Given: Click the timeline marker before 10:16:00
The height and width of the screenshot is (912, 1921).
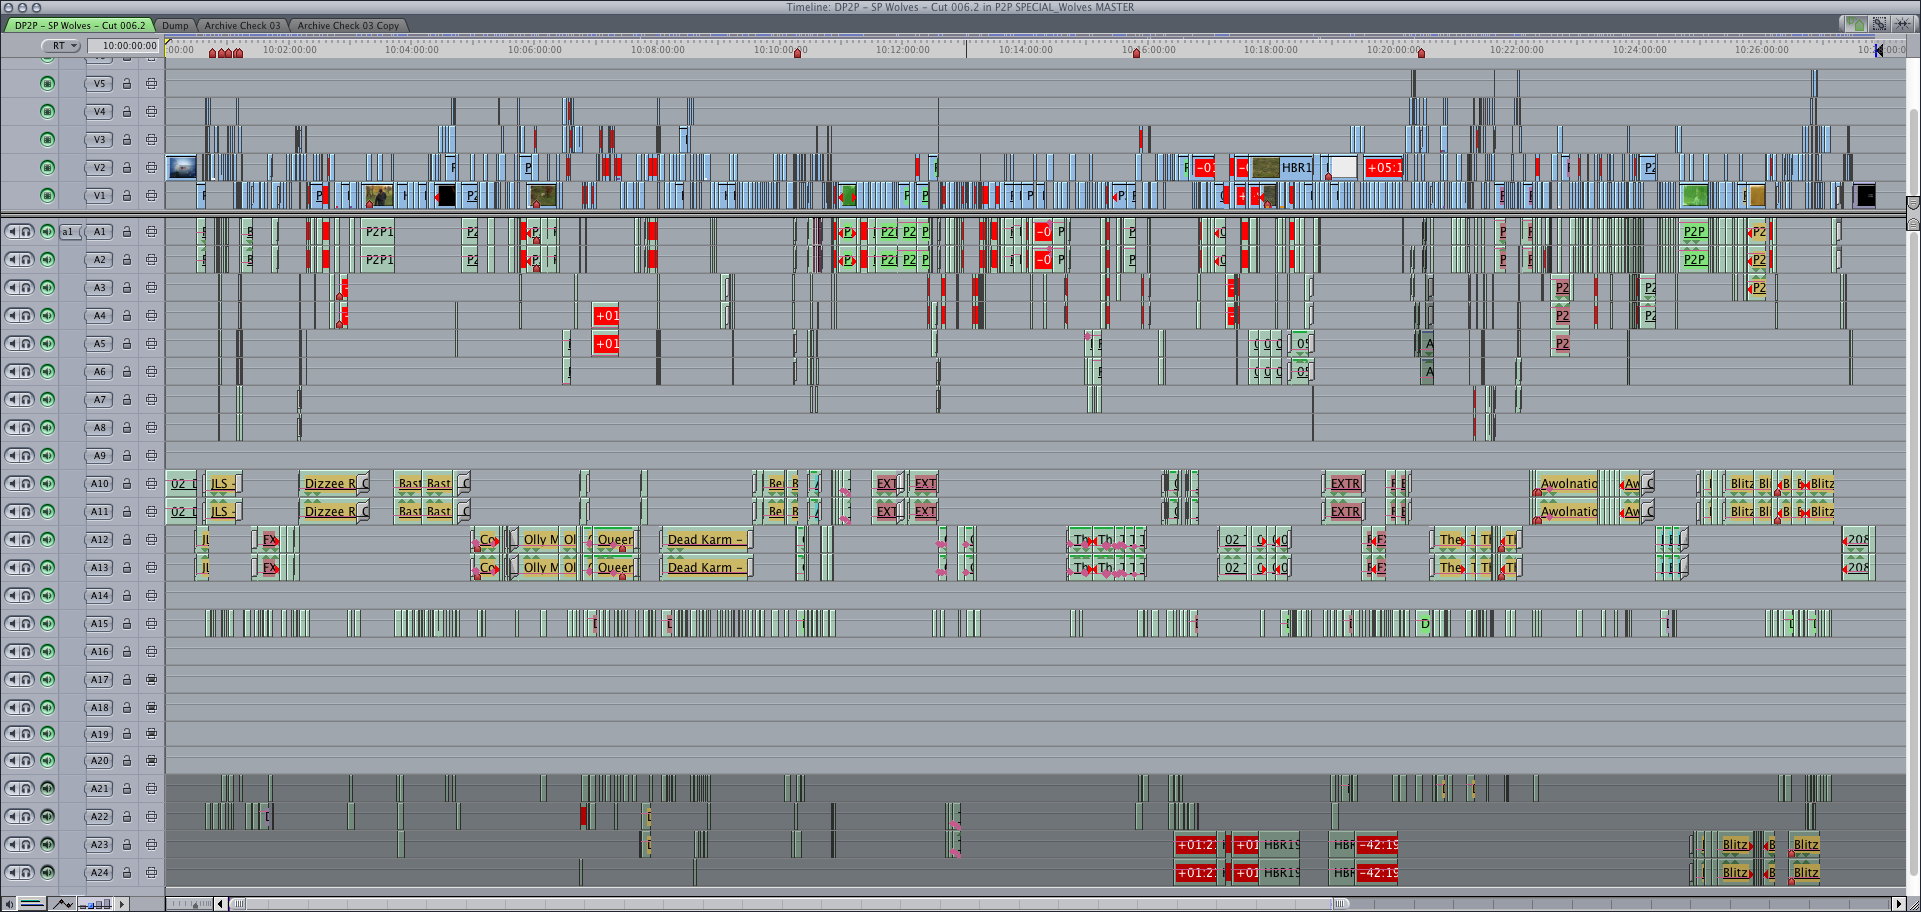Looking at the screenshot, I should click(1136, 53).
